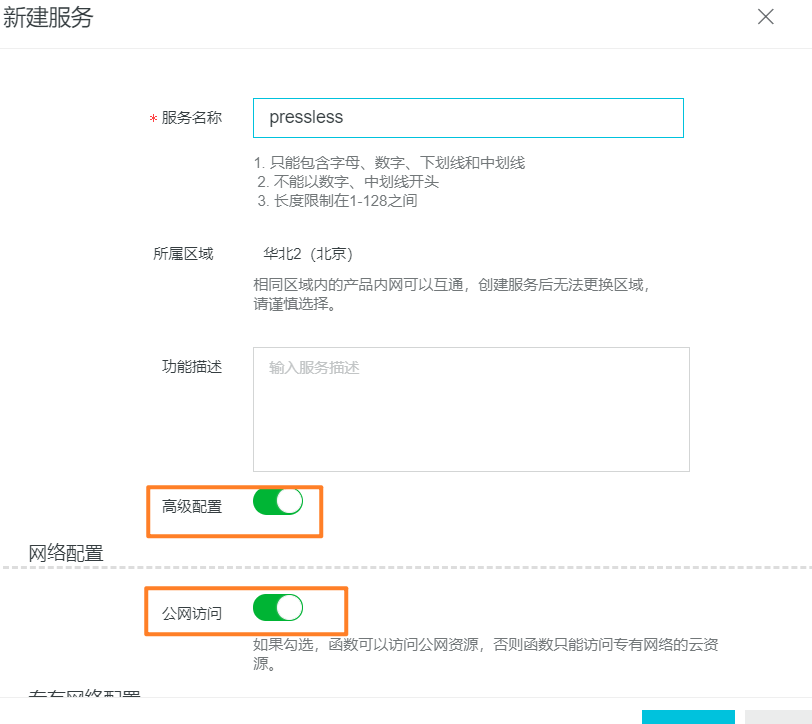Click the 如果勾选，函数可以访问公网资源 hint
812x724 pixels.
[485, 654]
